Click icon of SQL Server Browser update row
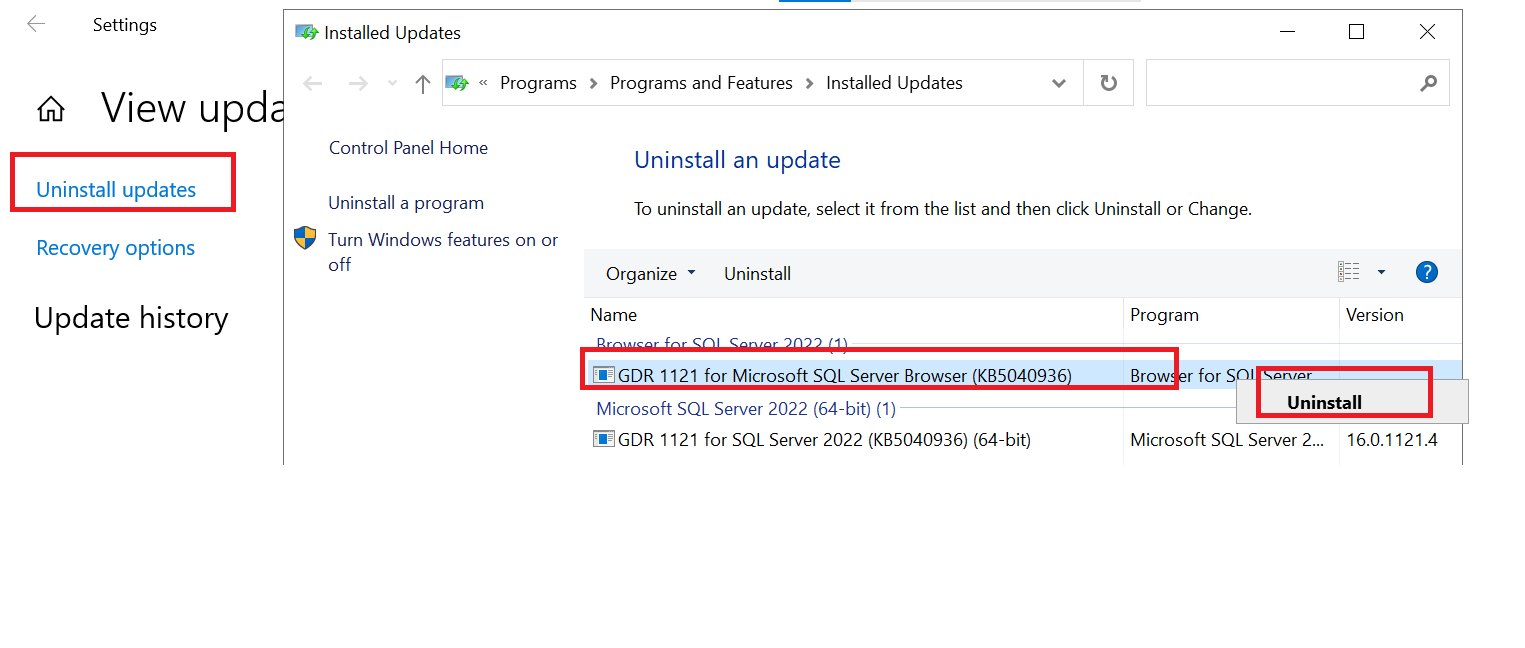This screenshot has width=1525, height=648. pos(604,376)
